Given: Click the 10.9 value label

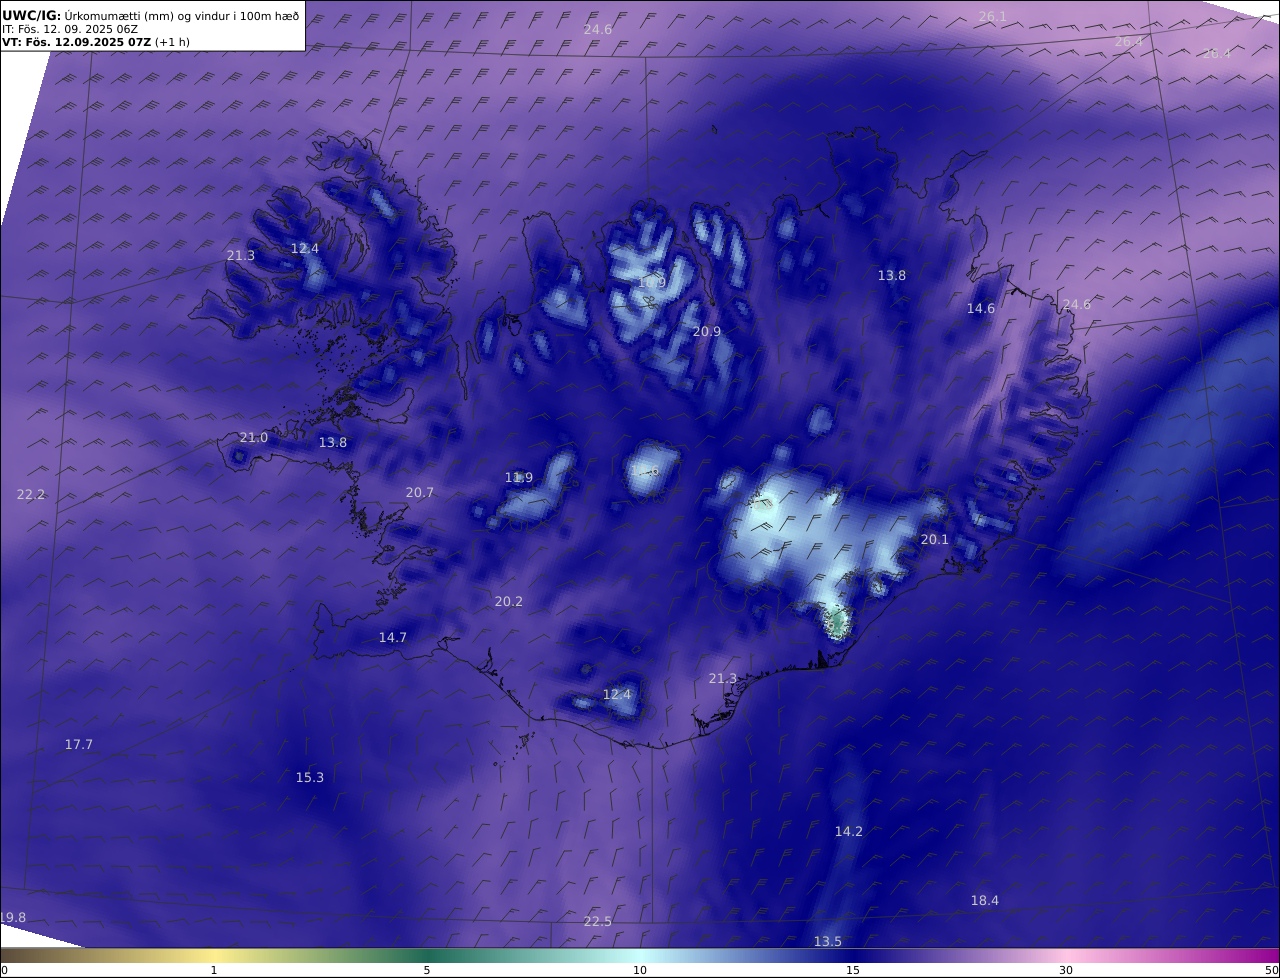Looking at the screenshot, I should 652,282.
